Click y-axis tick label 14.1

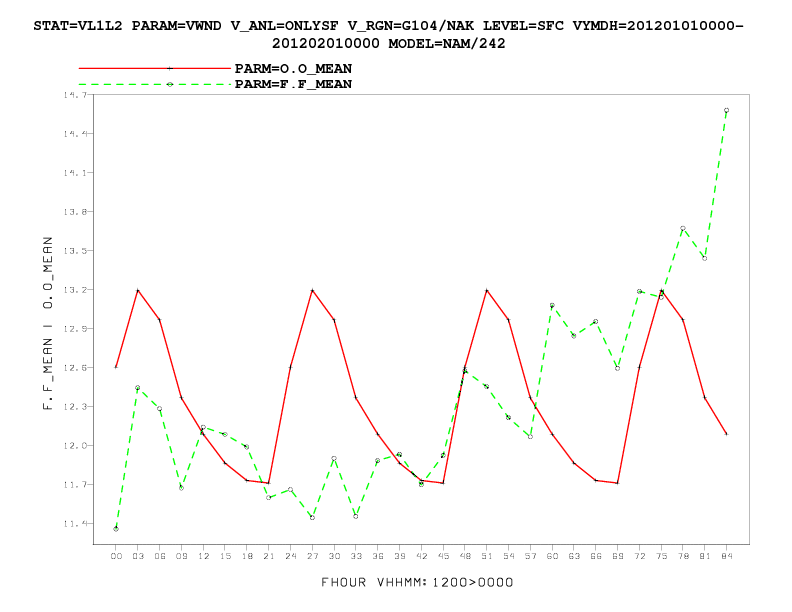[75, 173]
